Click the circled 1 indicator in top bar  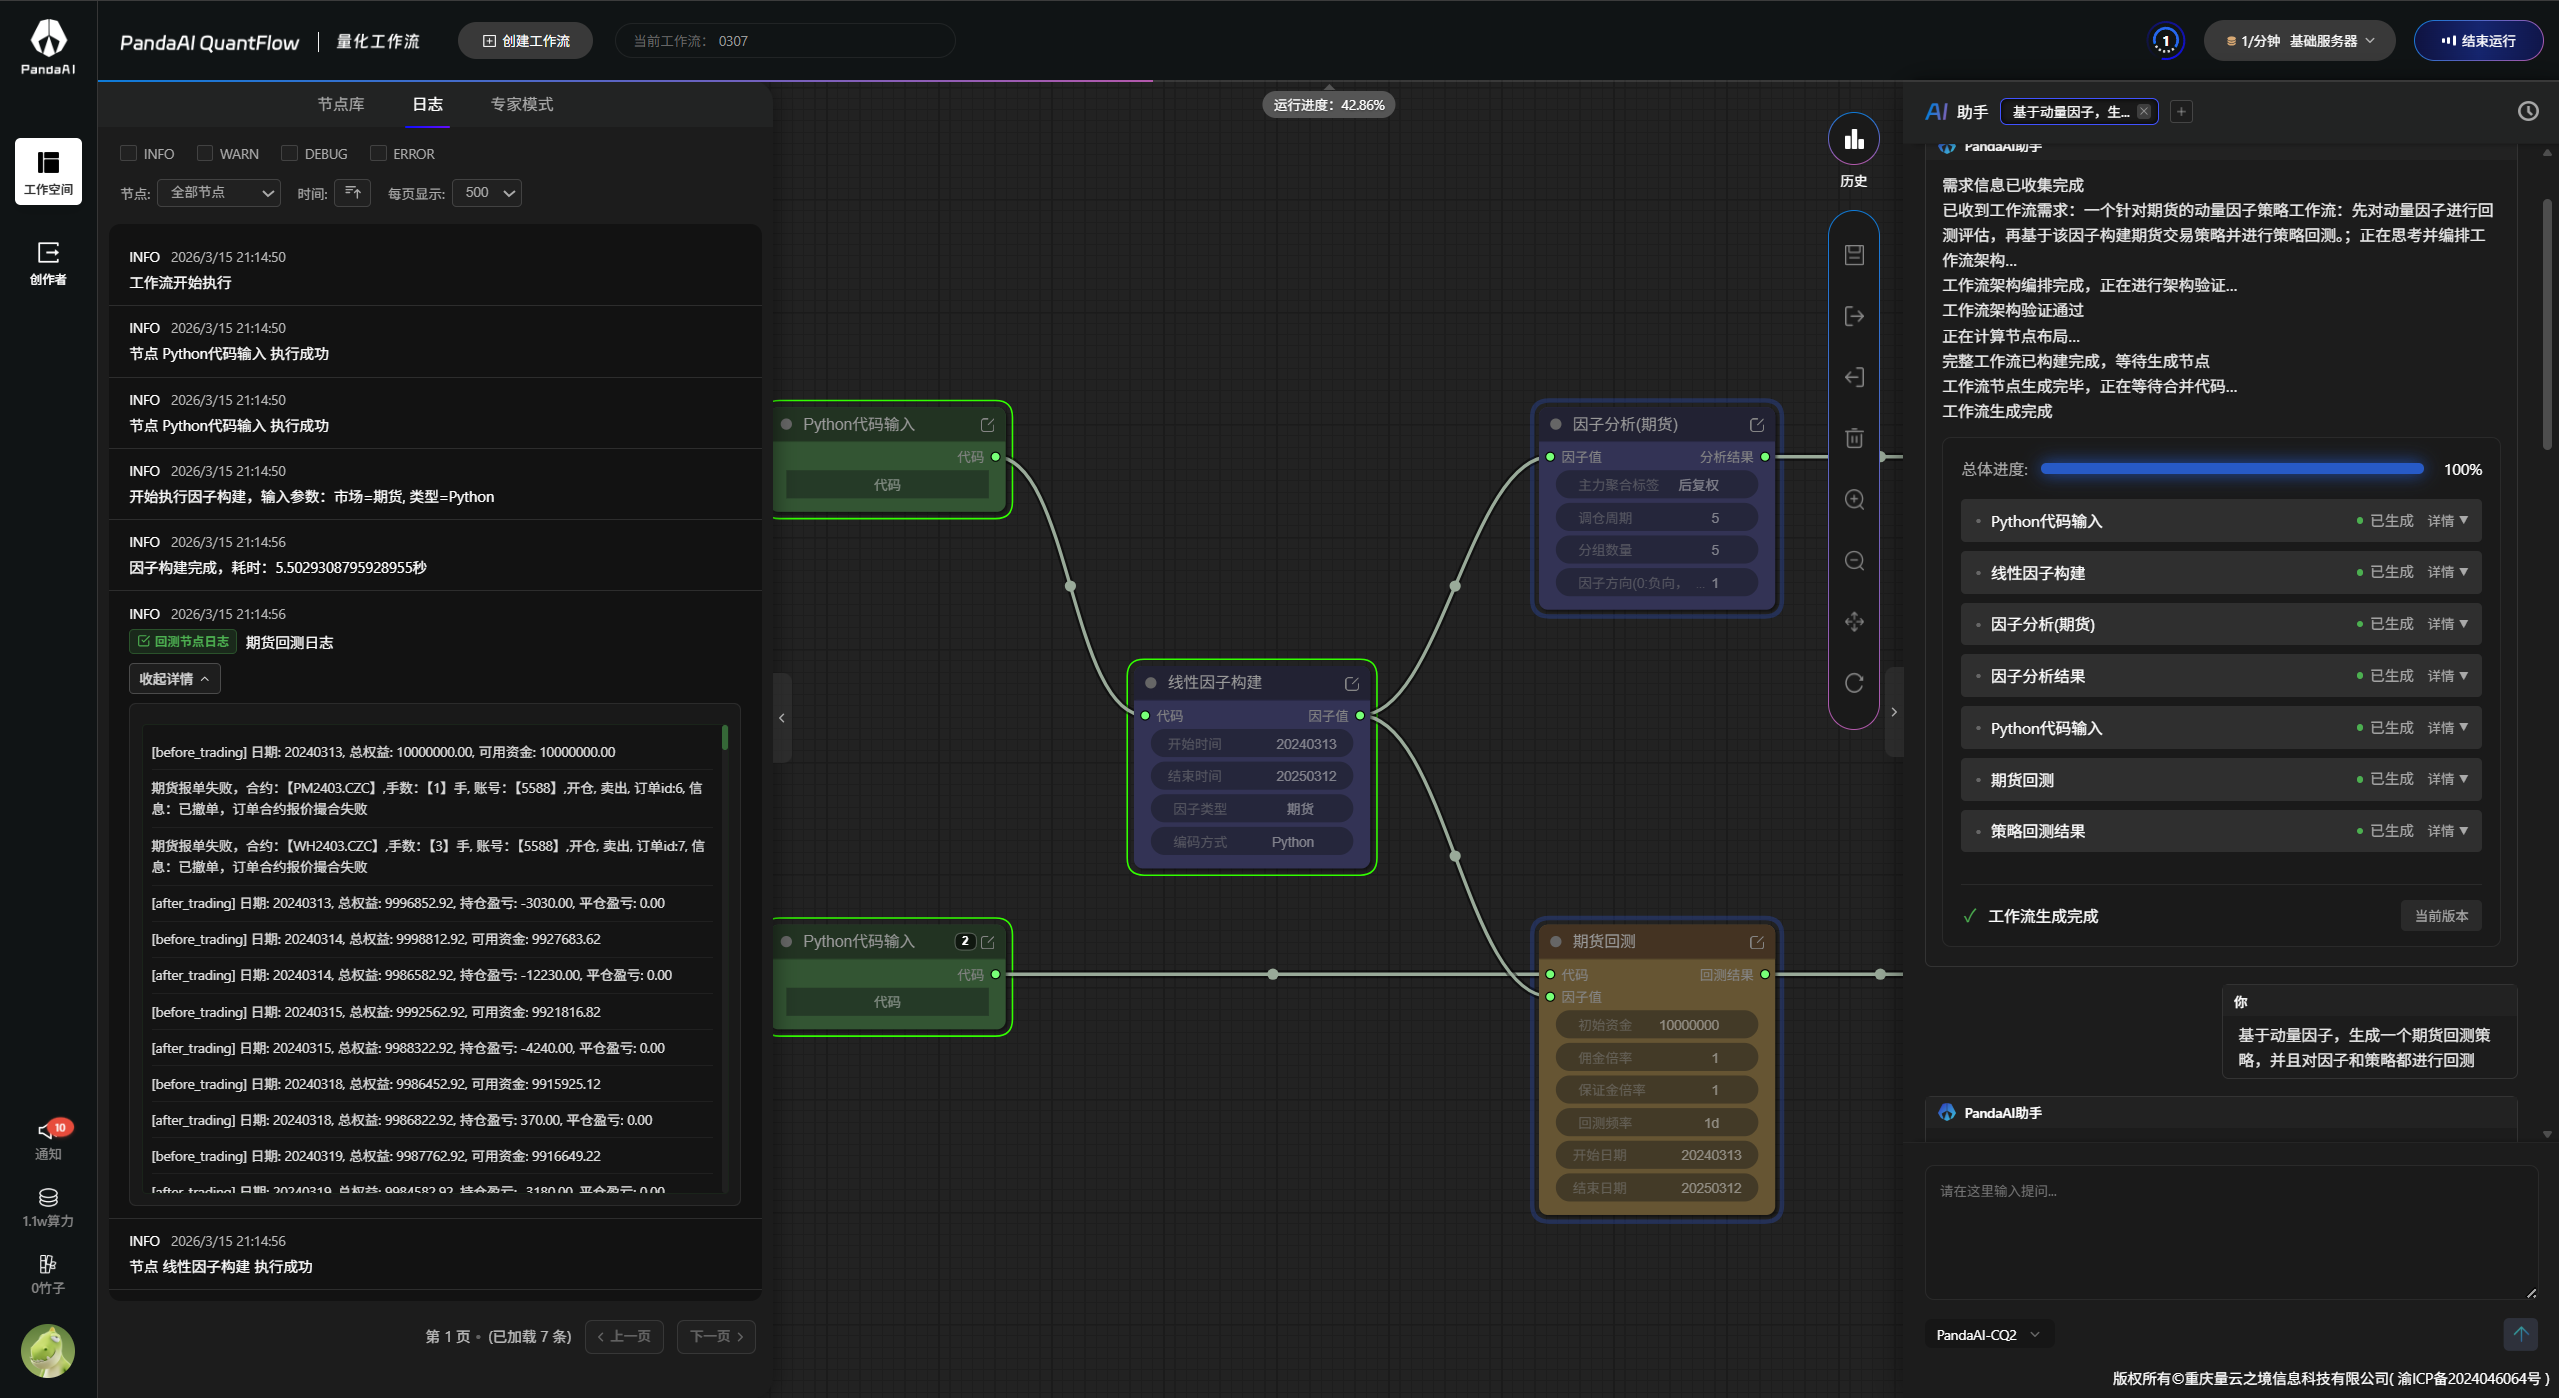(x=2165, y=41)
